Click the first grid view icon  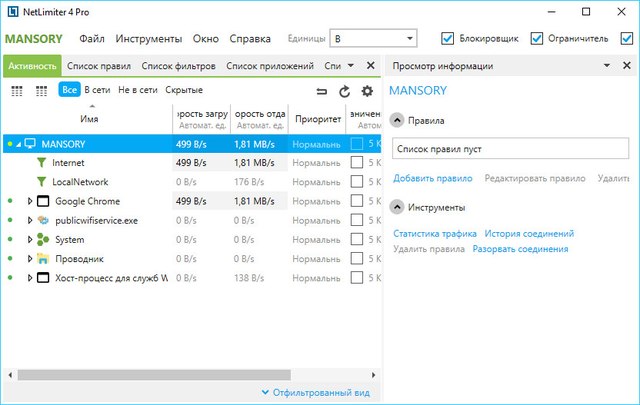pyautogui.click(x=17, y=90)
